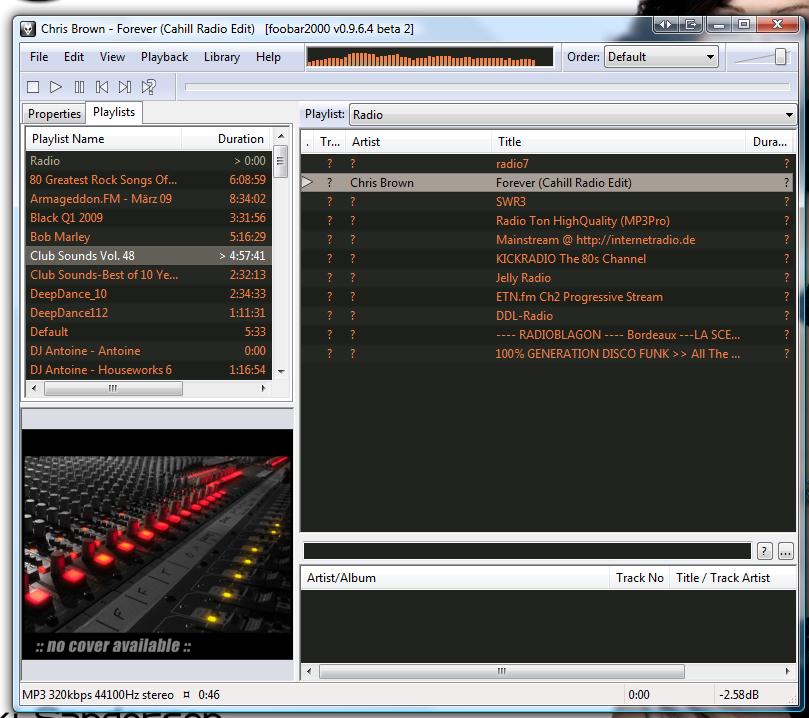Click the question mark button beside search bar
This screenshot has height=718, width=809.
tap(765, 551)
